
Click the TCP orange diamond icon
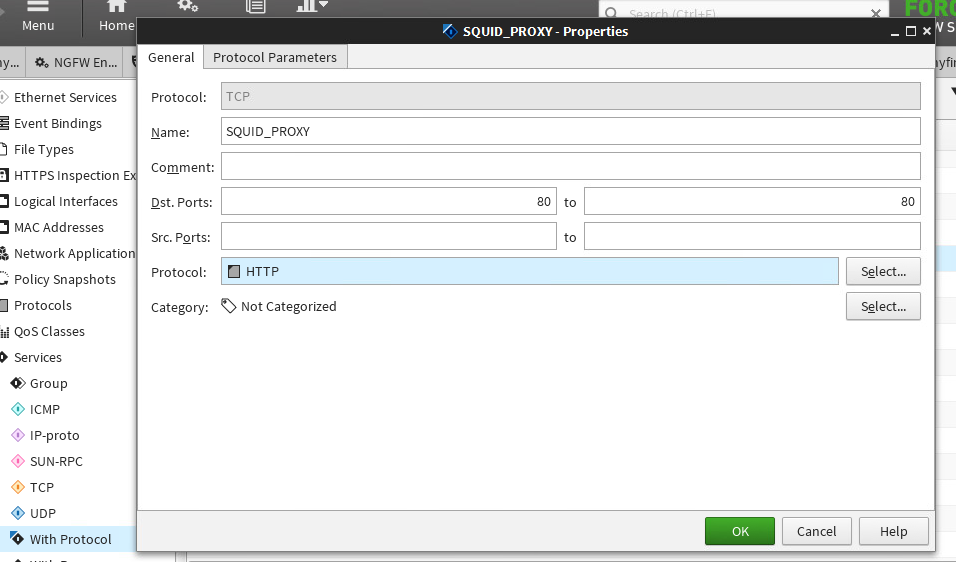pyautogui.click(x=18, y=488)
